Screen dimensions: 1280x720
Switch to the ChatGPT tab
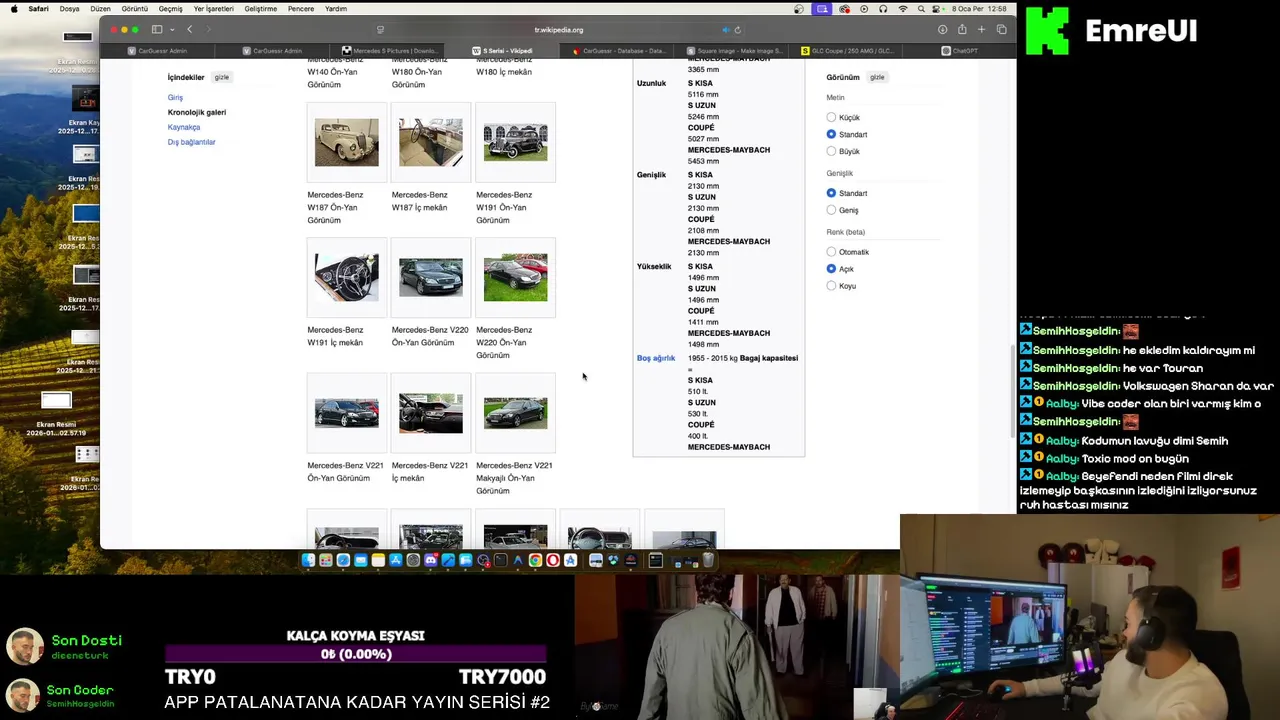[960, 50]
